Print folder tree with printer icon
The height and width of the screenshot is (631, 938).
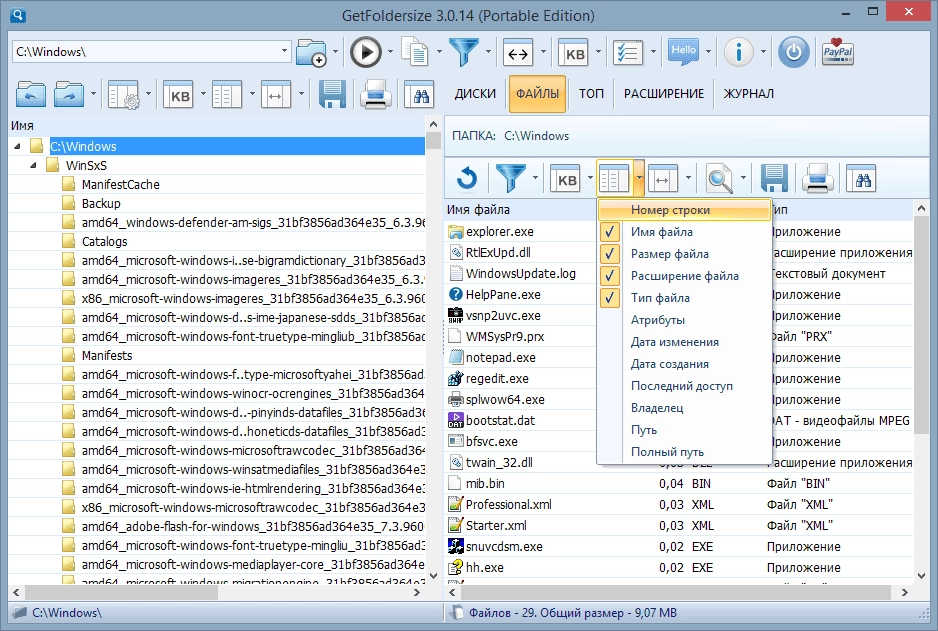[x=375, y=95]
